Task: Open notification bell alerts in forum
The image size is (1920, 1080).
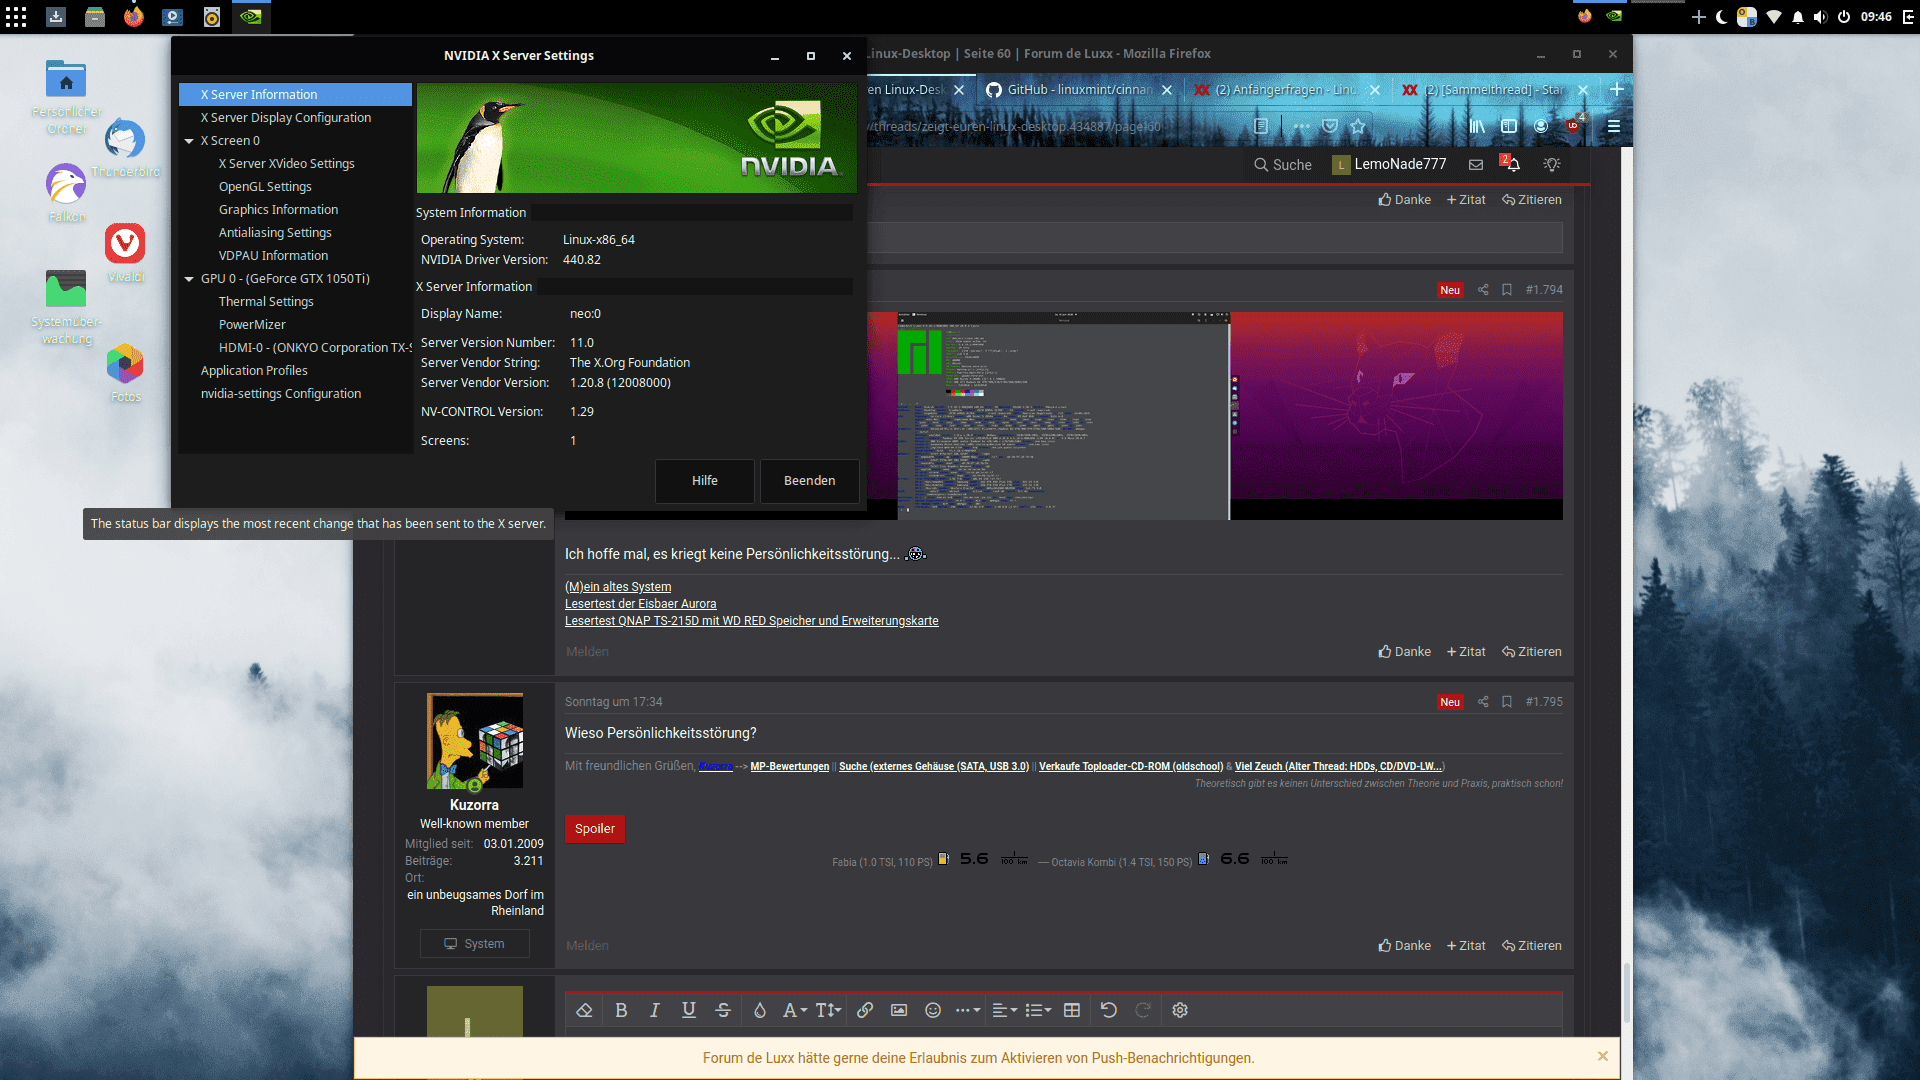Action: point(1512,164)
